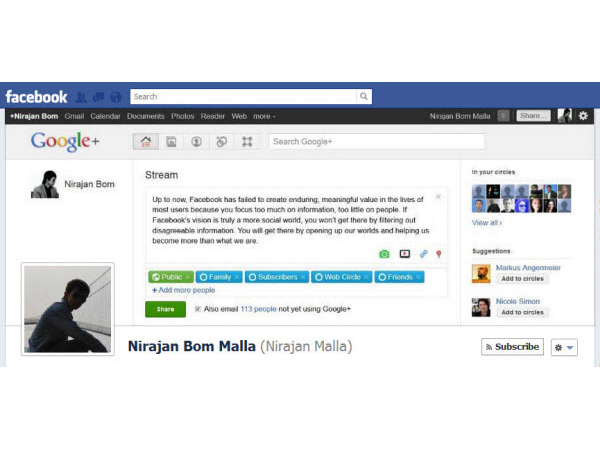The width and height of the screenshot is (600, 450).
Task: Click Nicole Simon's avatar
Action: (x=481, y=307)
